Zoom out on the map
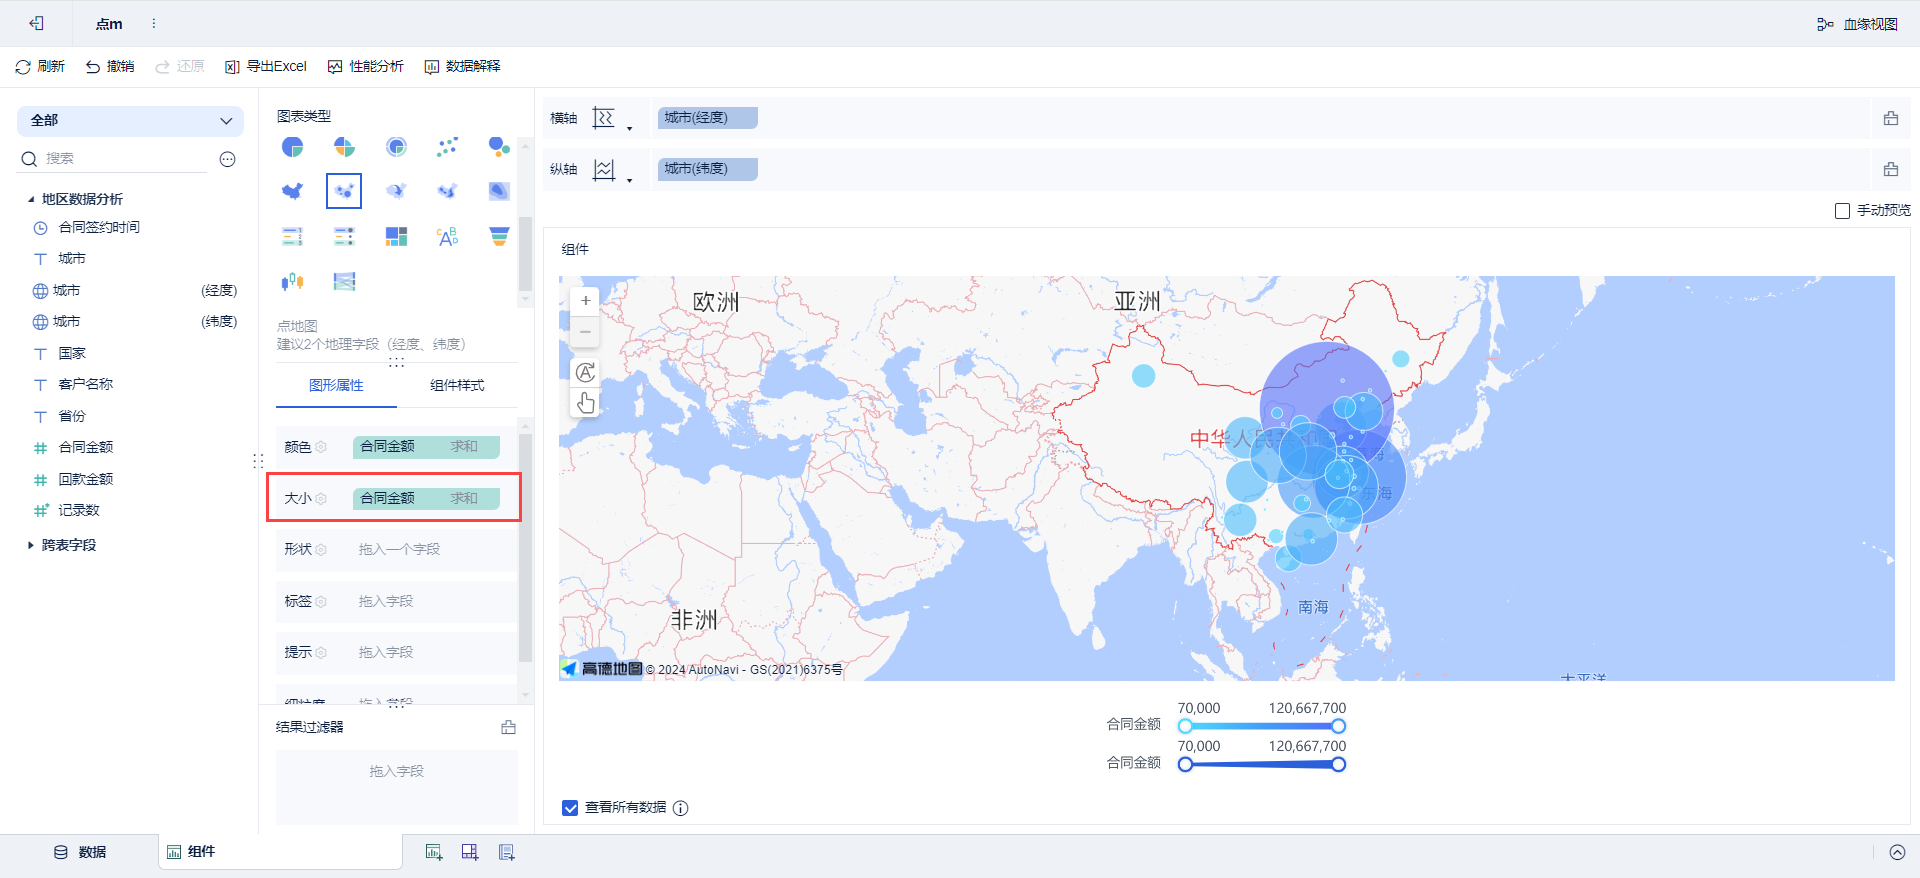 585,331
